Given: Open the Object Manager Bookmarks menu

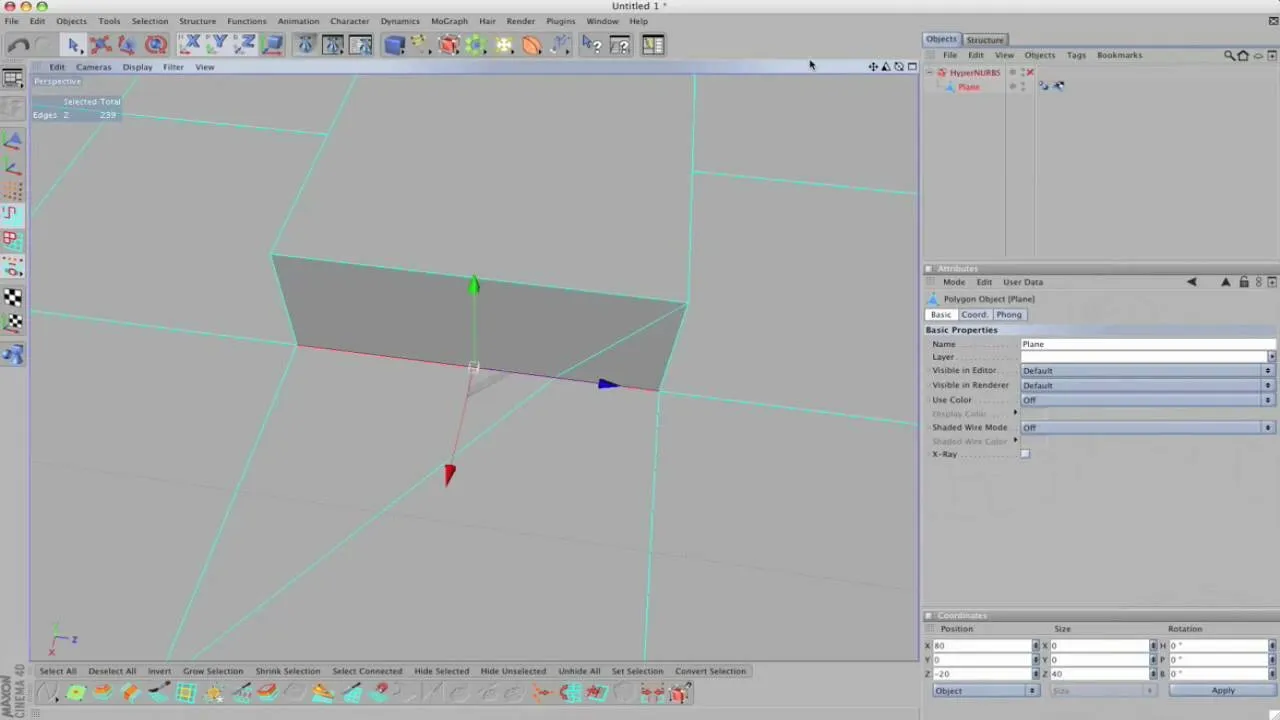Looking at the screenshot, I should click(1119, 55).
